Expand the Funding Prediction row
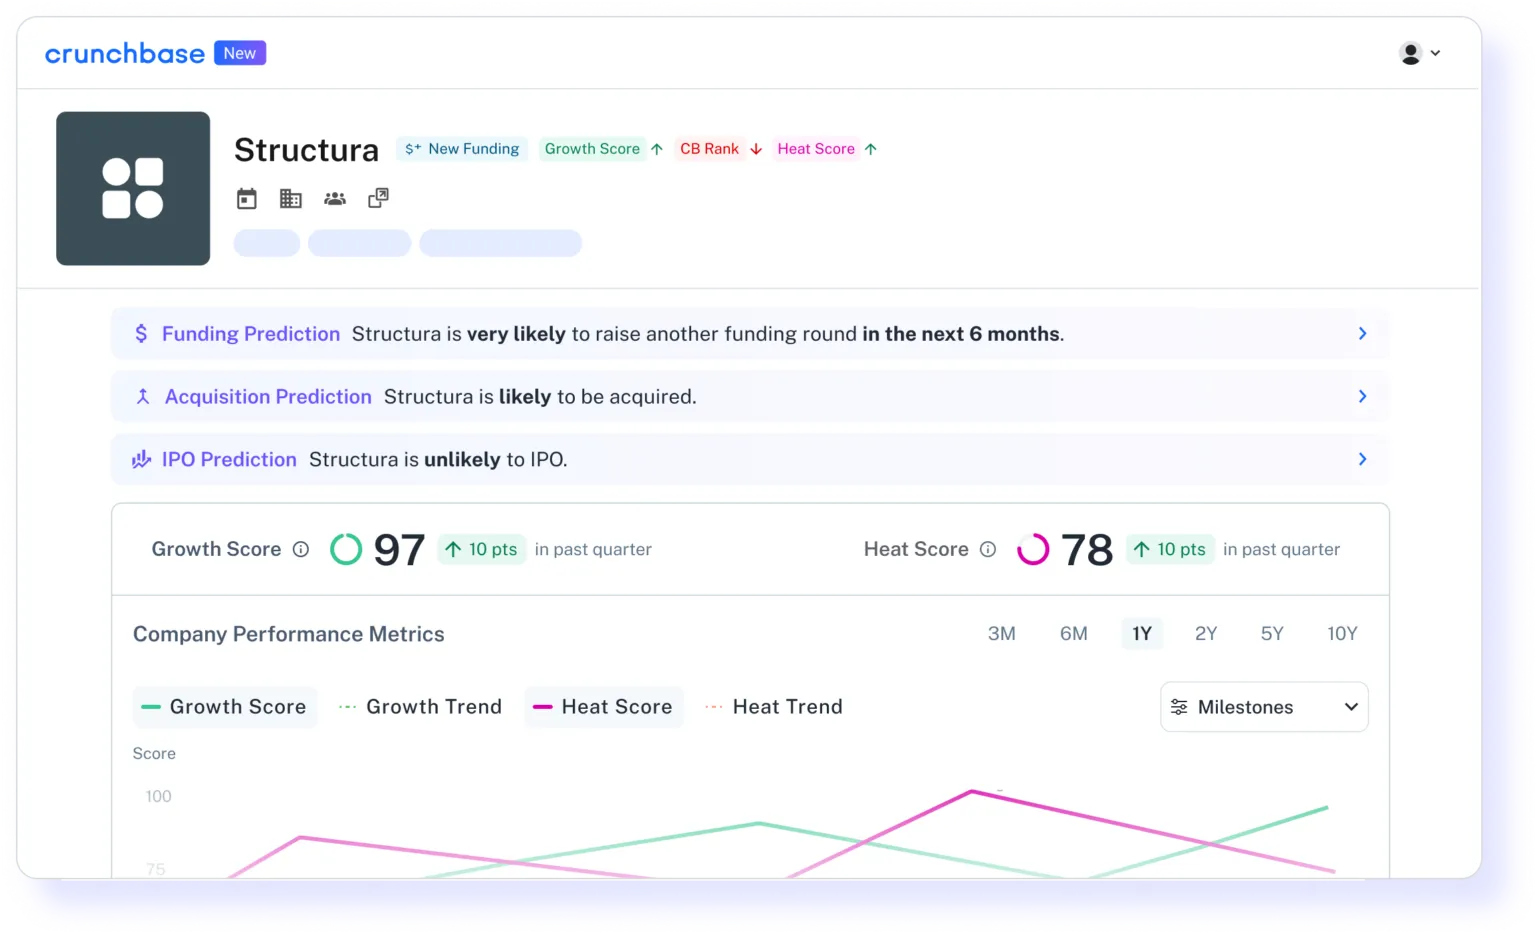Viewport: 1536px width, 934px height. tap(1362, 334)
